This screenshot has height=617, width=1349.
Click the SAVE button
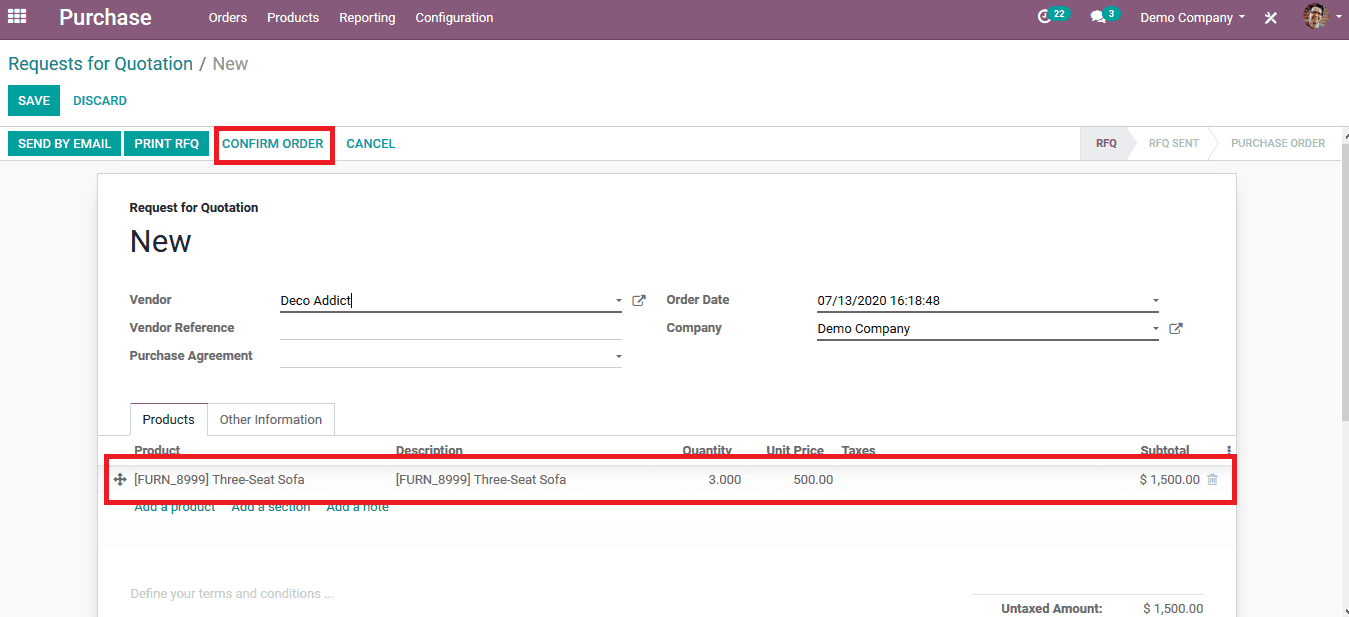(x=34, y=101)
